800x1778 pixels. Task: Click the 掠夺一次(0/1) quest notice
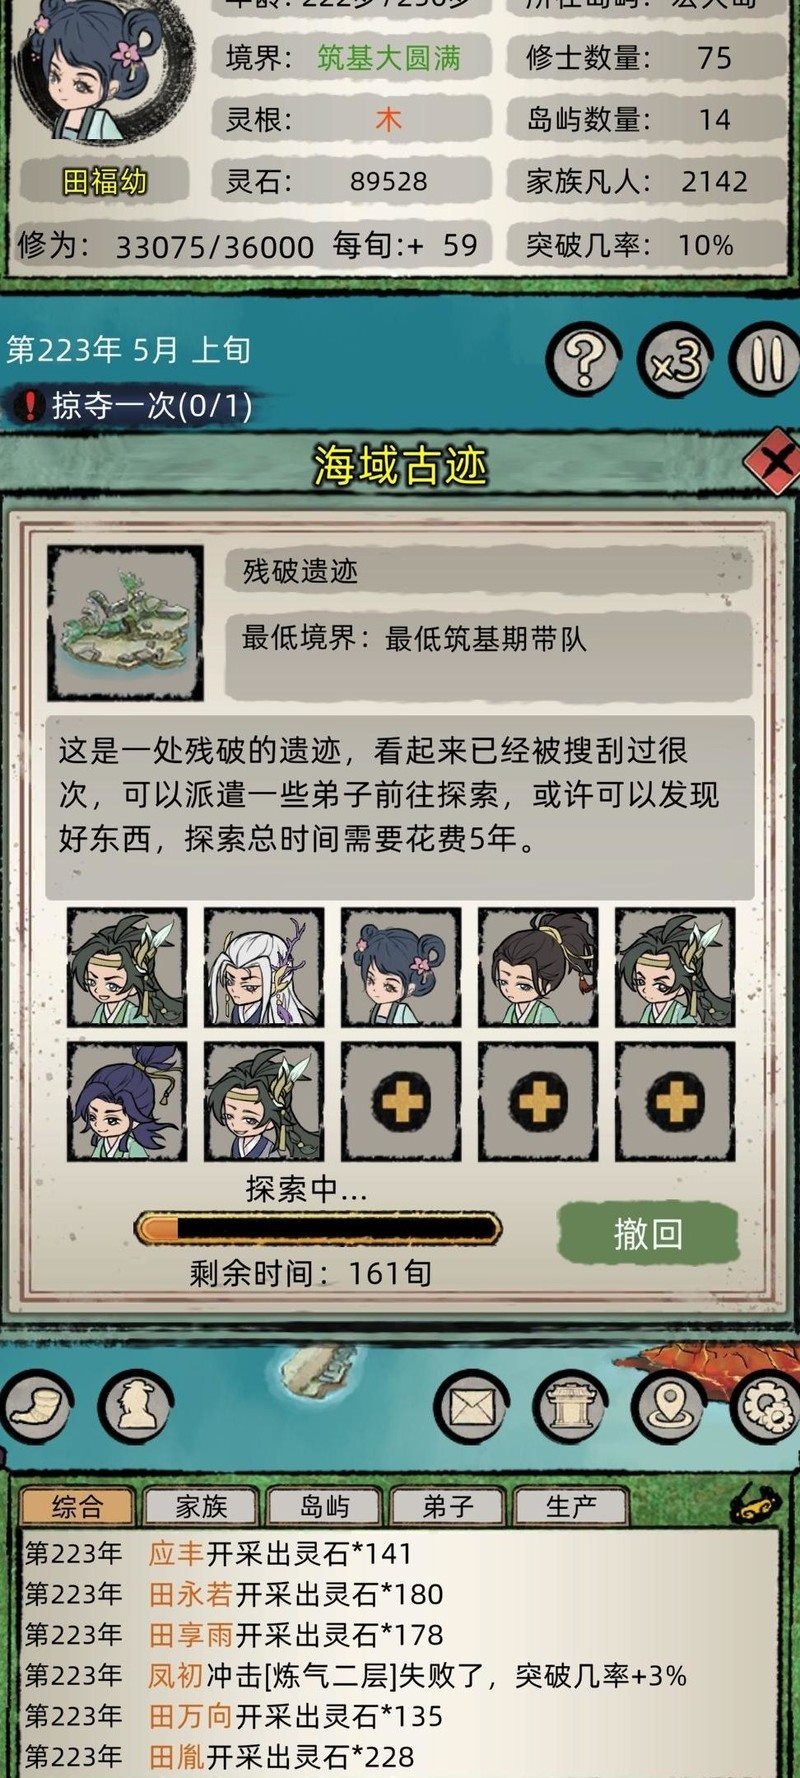135,405
